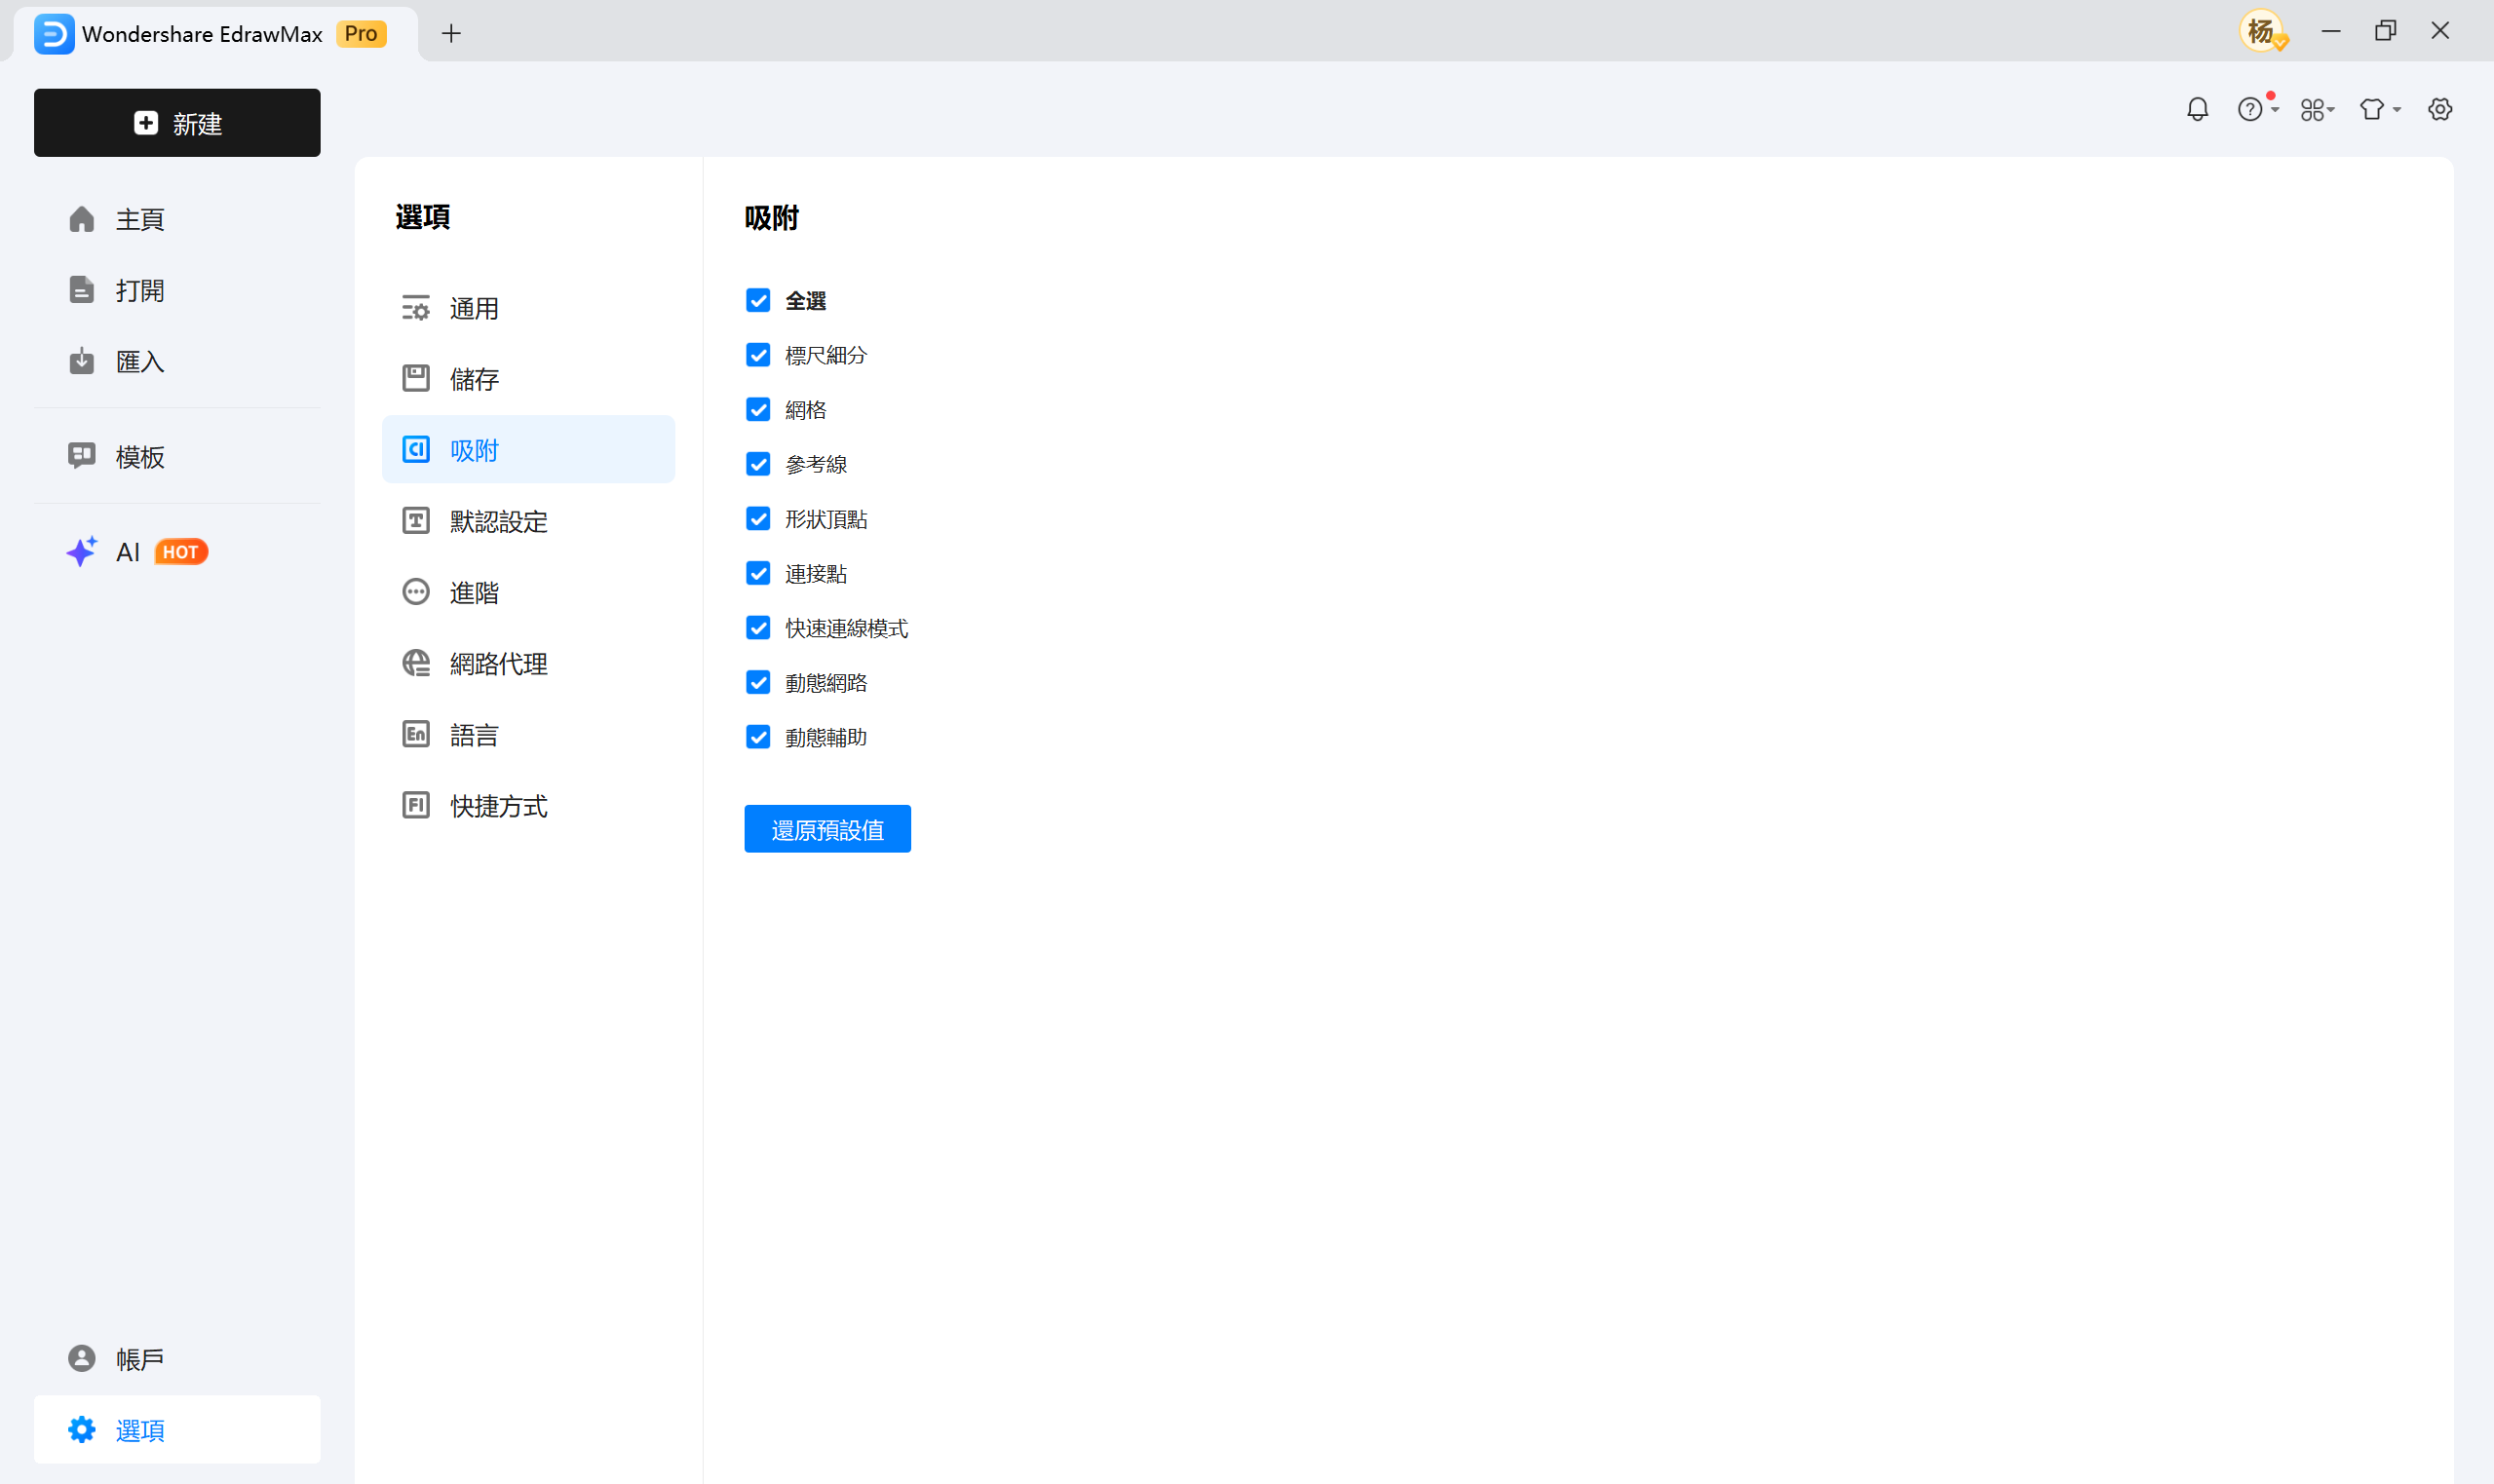
Task: Click the 模板 templates icon
Action: click(x=82, y=456)
